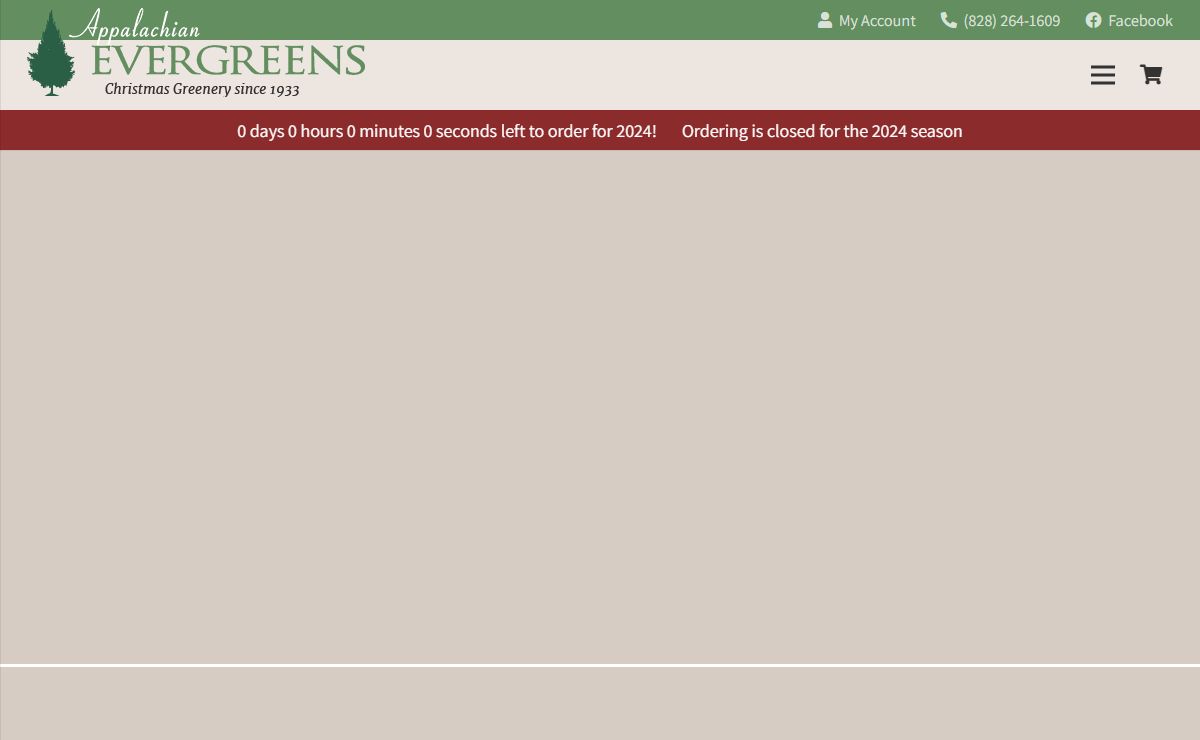Open the shopping cart
This screenshot has width=1200, height=740.
pos(1151,75)
